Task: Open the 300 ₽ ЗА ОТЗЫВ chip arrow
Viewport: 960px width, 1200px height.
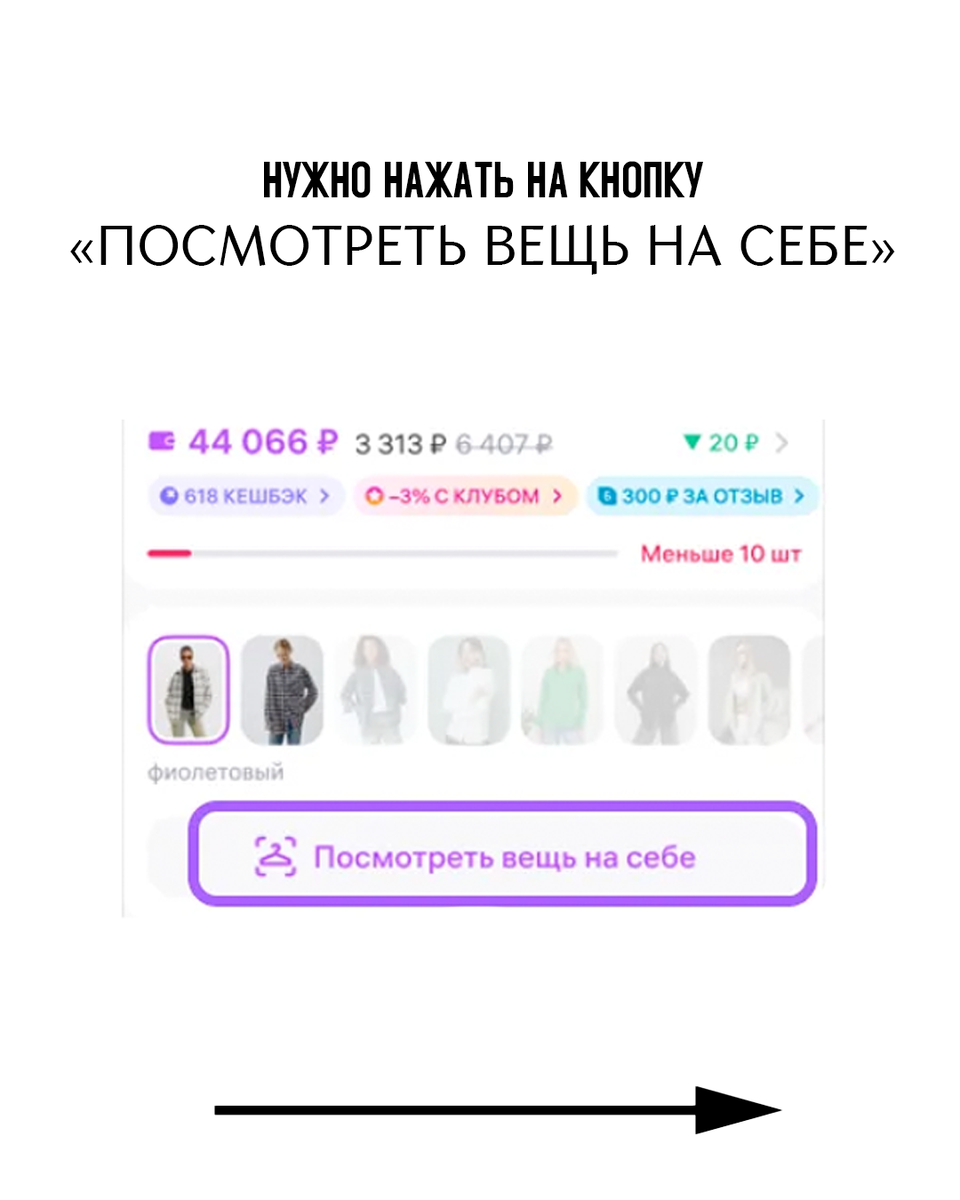Action: tap(799, 496)
